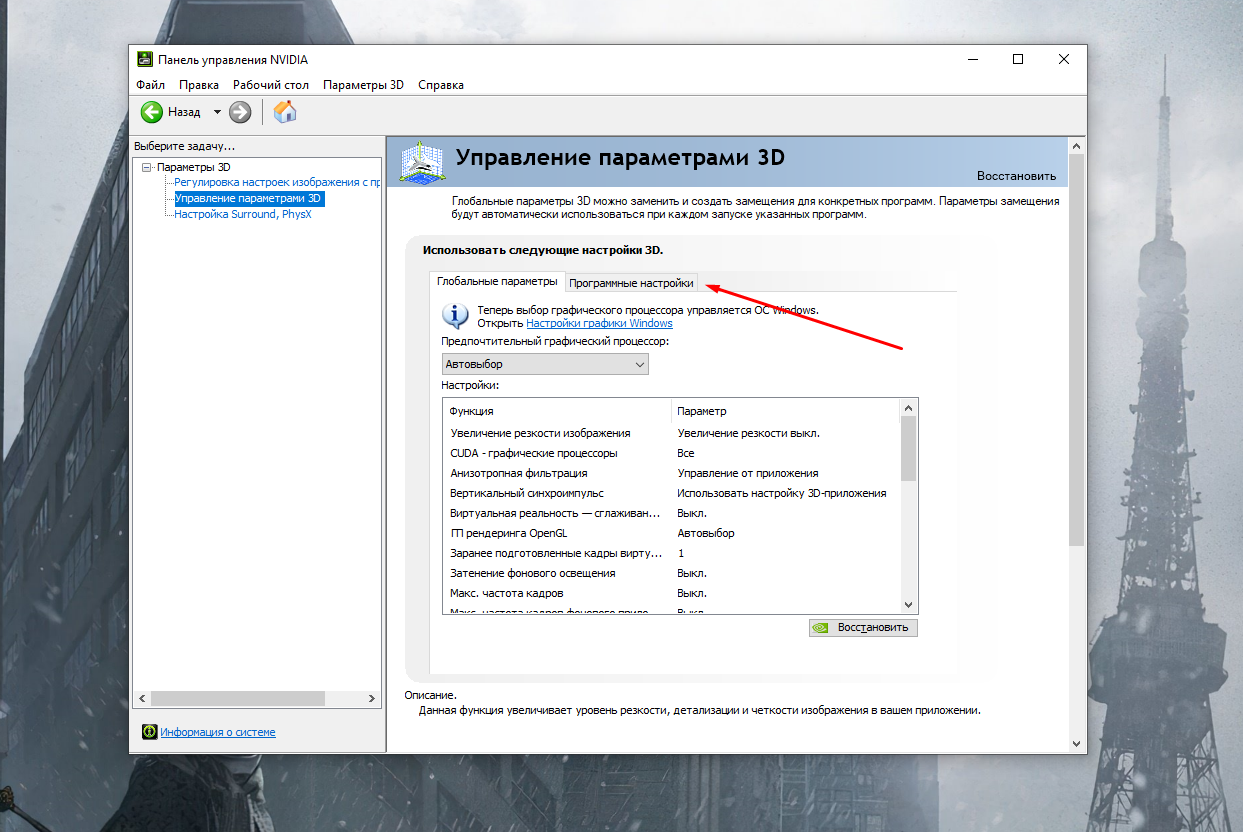Image resolution: width=1243 pixels, height=832 pixels.
Task: Select the Макс. частота кадров row
Action: click(672, 593)
